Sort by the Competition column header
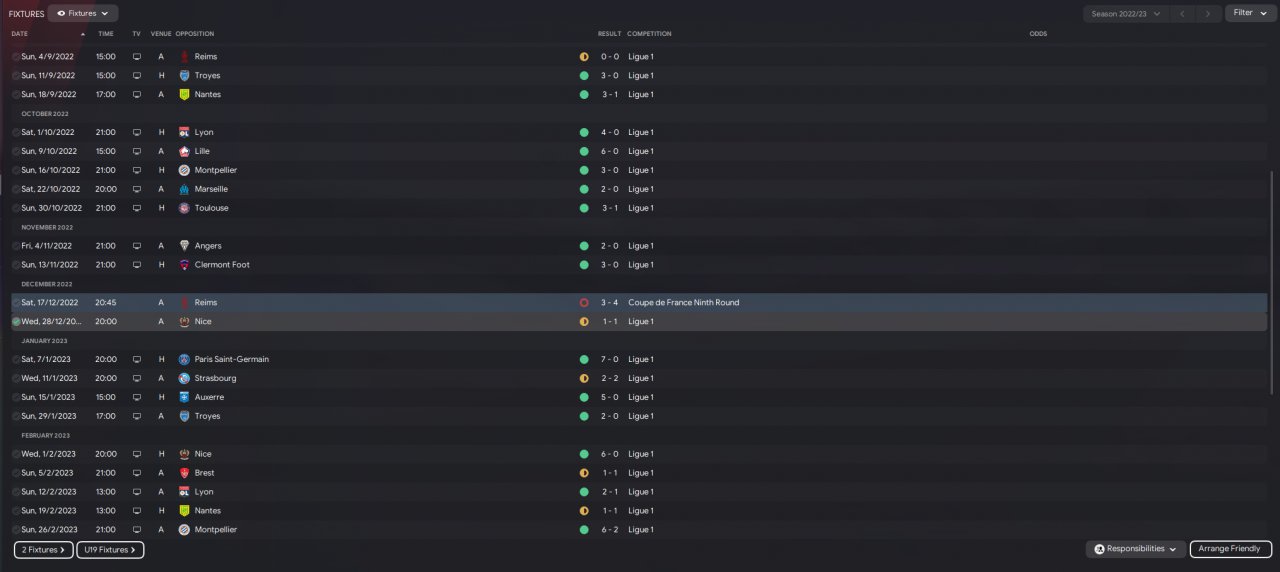The height and width of the screenshot is (572, 1280). (649, 34)
